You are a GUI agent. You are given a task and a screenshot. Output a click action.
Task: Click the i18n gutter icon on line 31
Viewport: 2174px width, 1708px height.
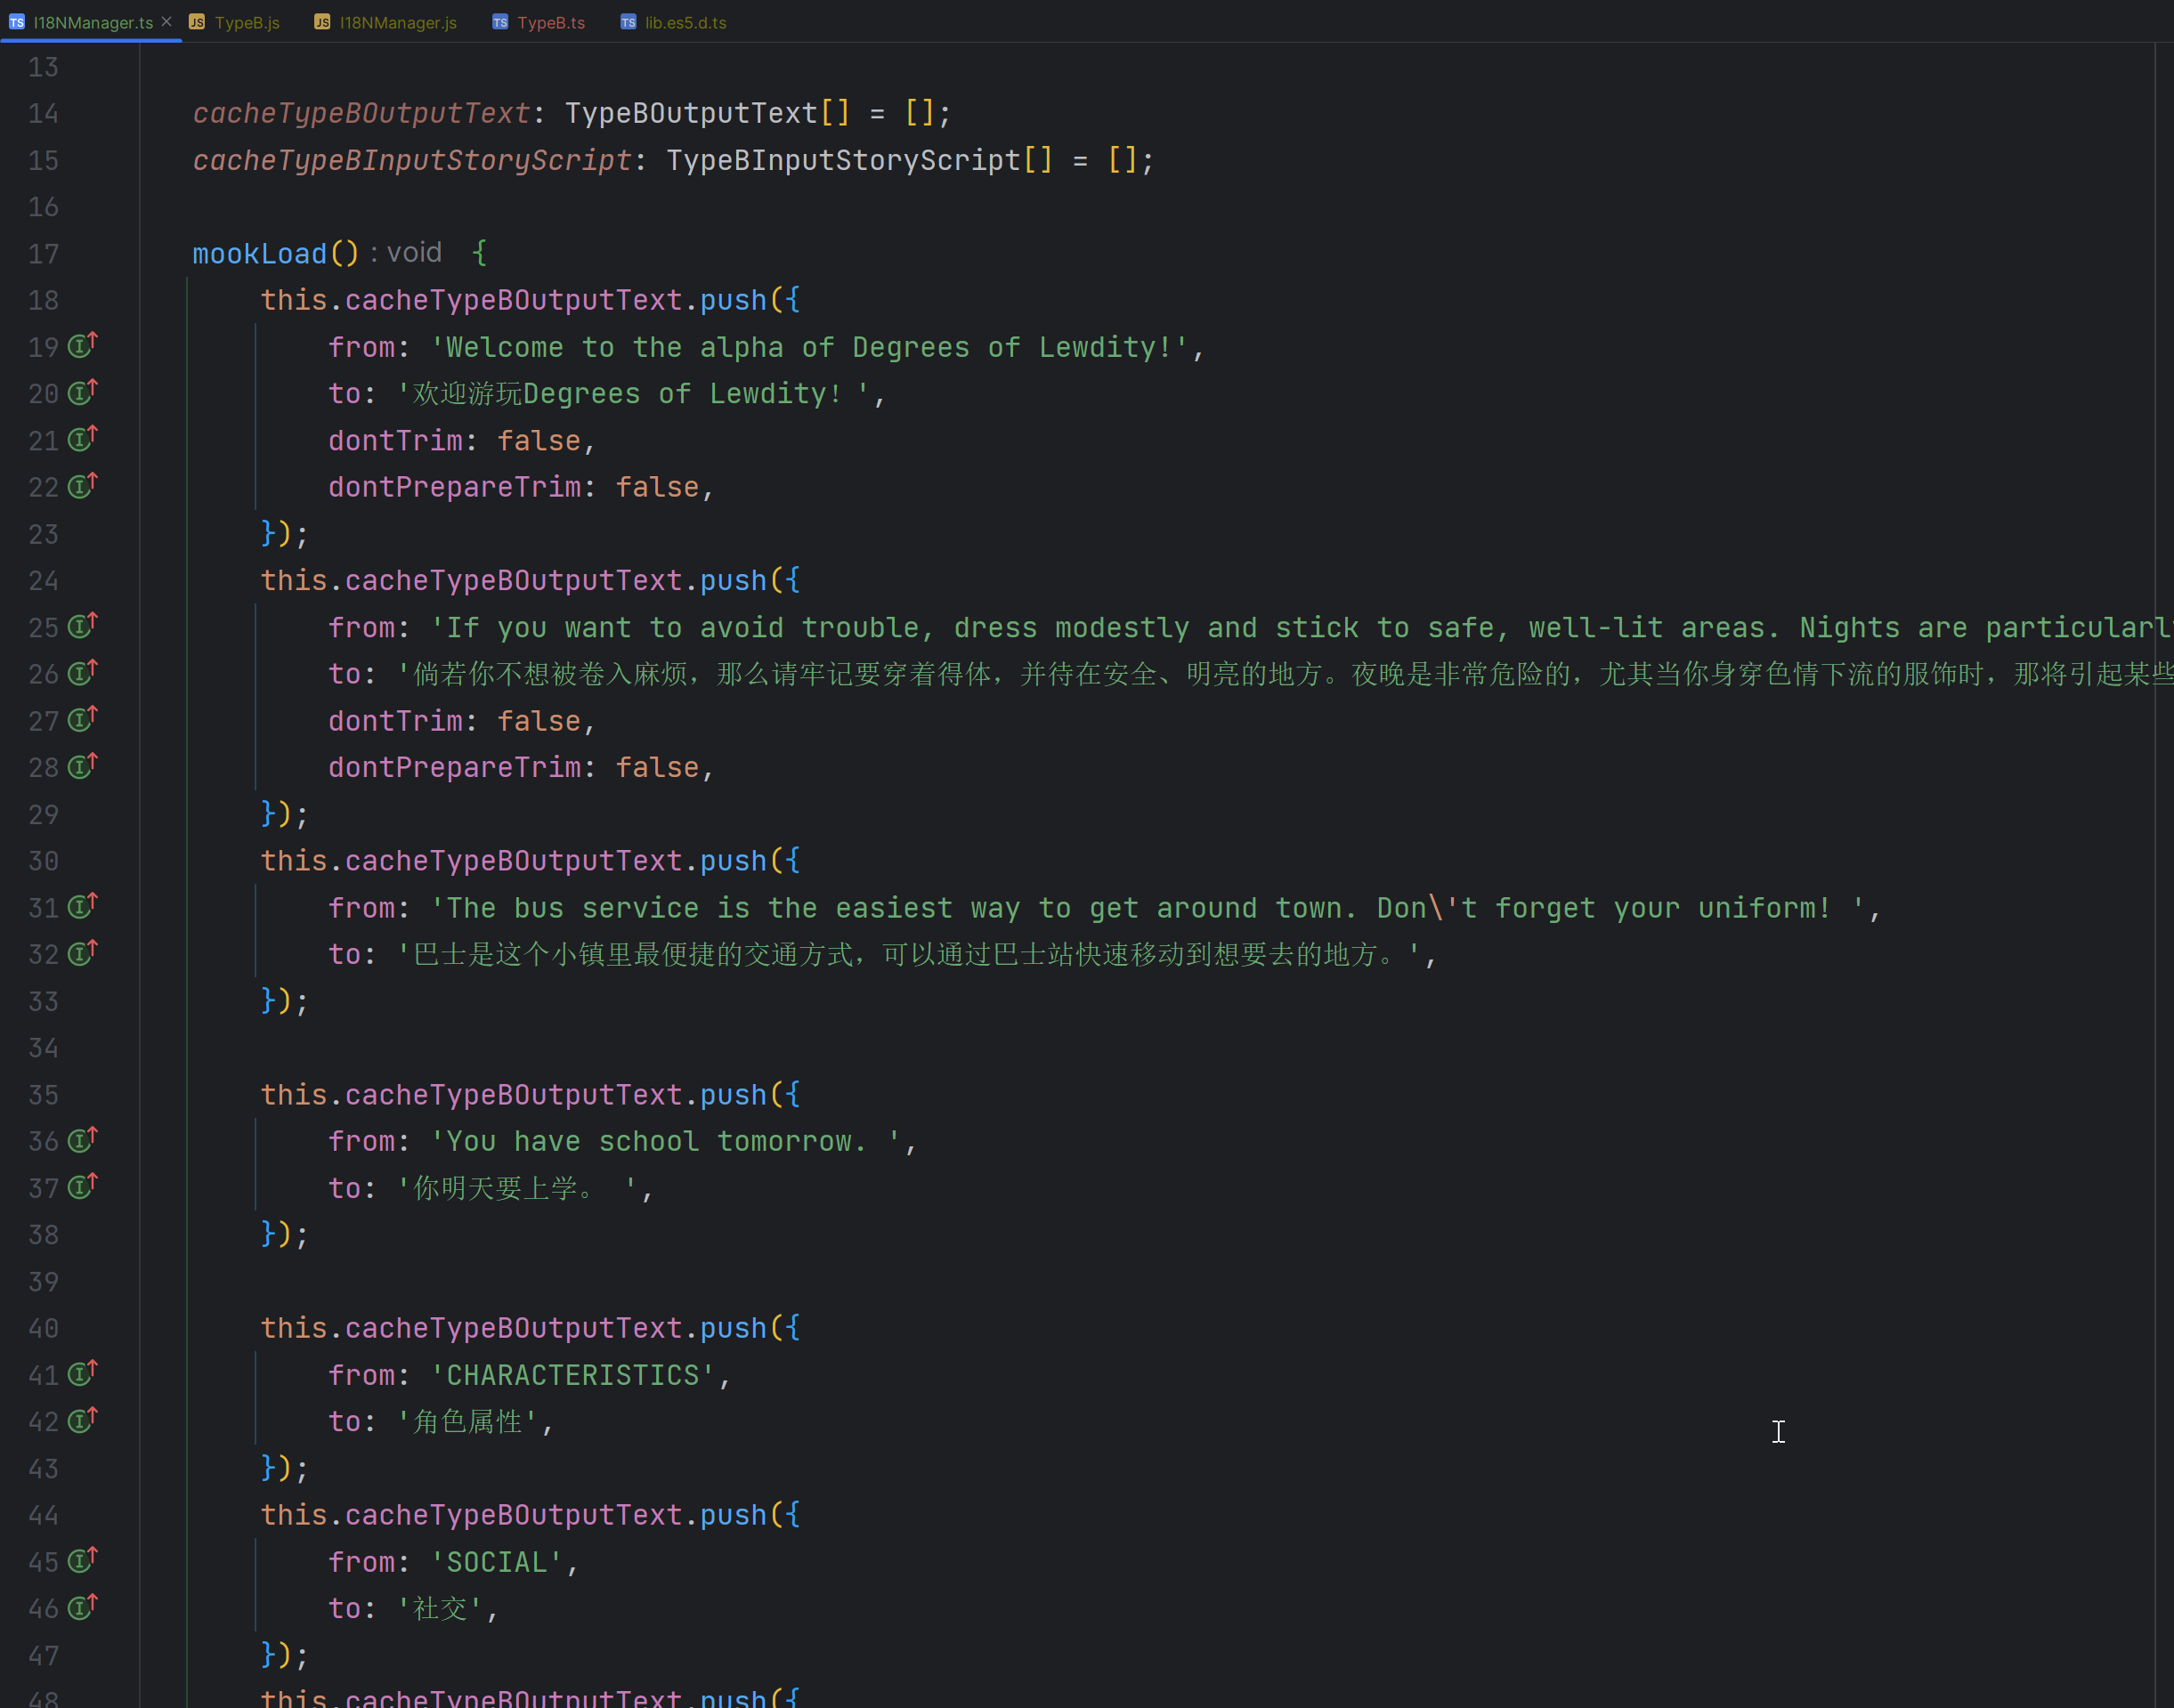point(82,906)
